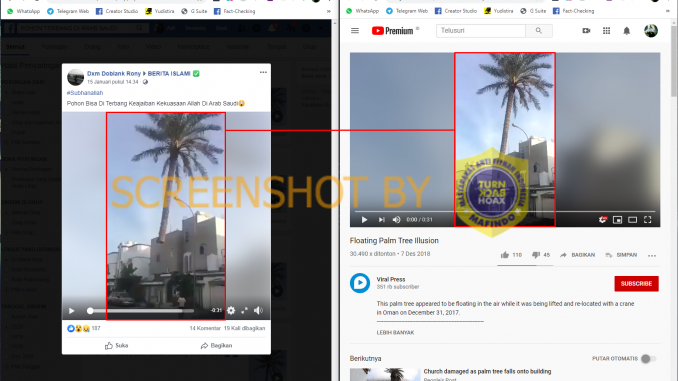Click BAGIKAN to share the YouTube video
This screenshot has height=381, width=678.
578,255
